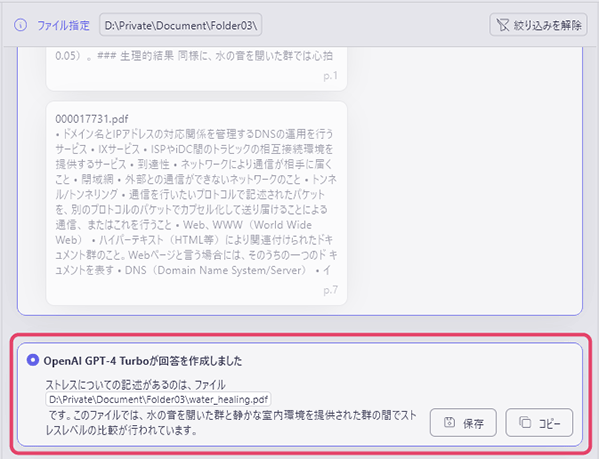Click the p.7 page reference
The height and width of the screenshot is (460, 600).
click(330, 290)
